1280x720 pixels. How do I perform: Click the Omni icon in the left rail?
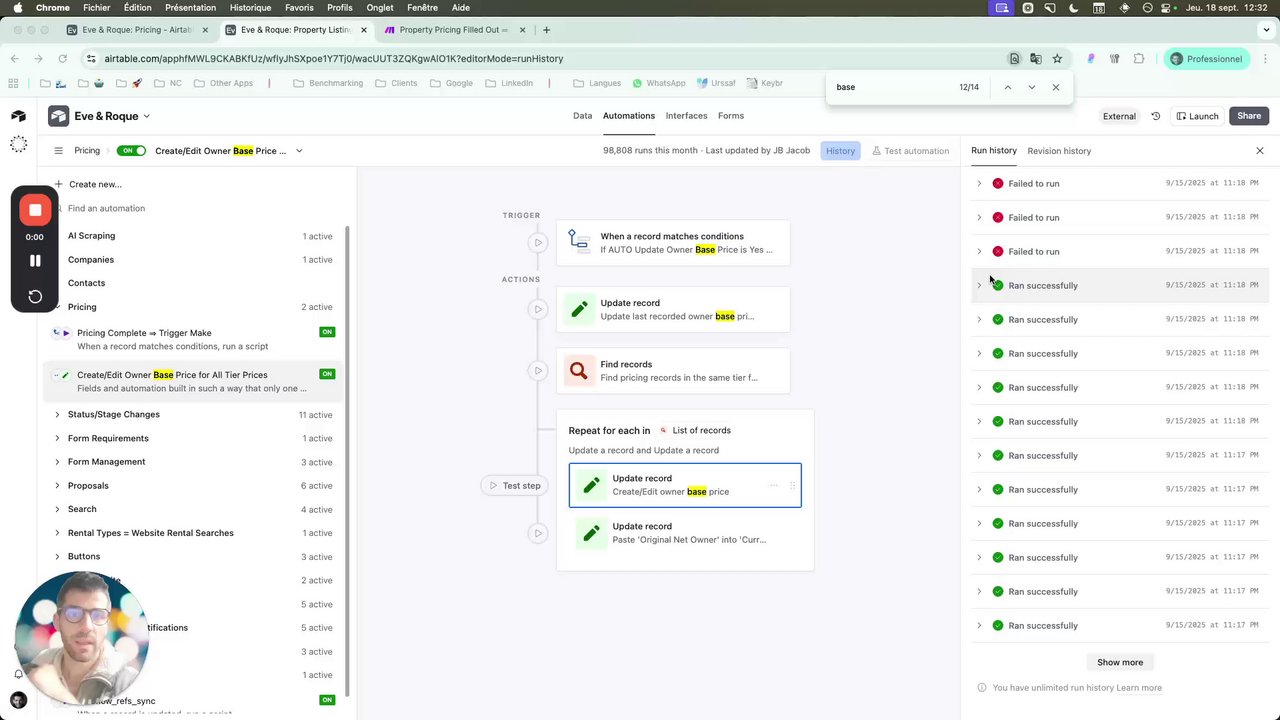(x=18, y=145)
